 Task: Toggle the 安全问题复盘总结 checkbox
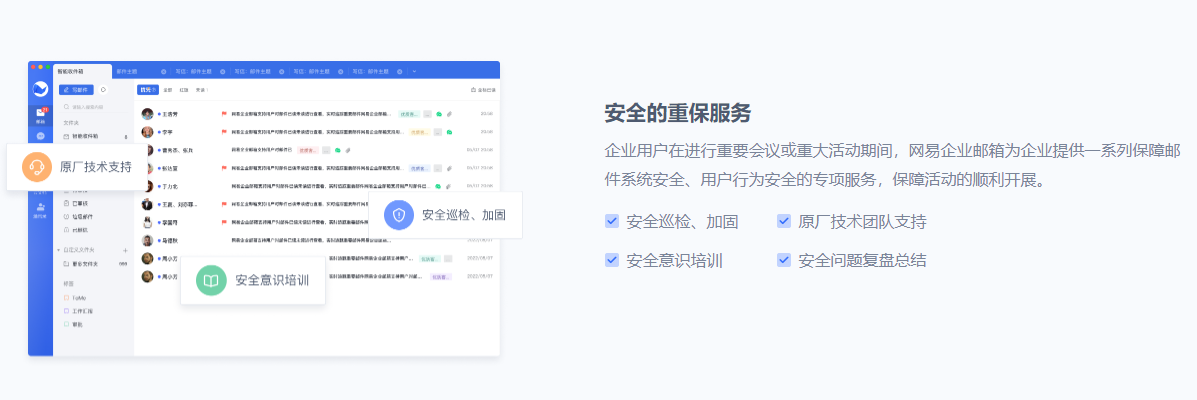[x=784, y=260]
